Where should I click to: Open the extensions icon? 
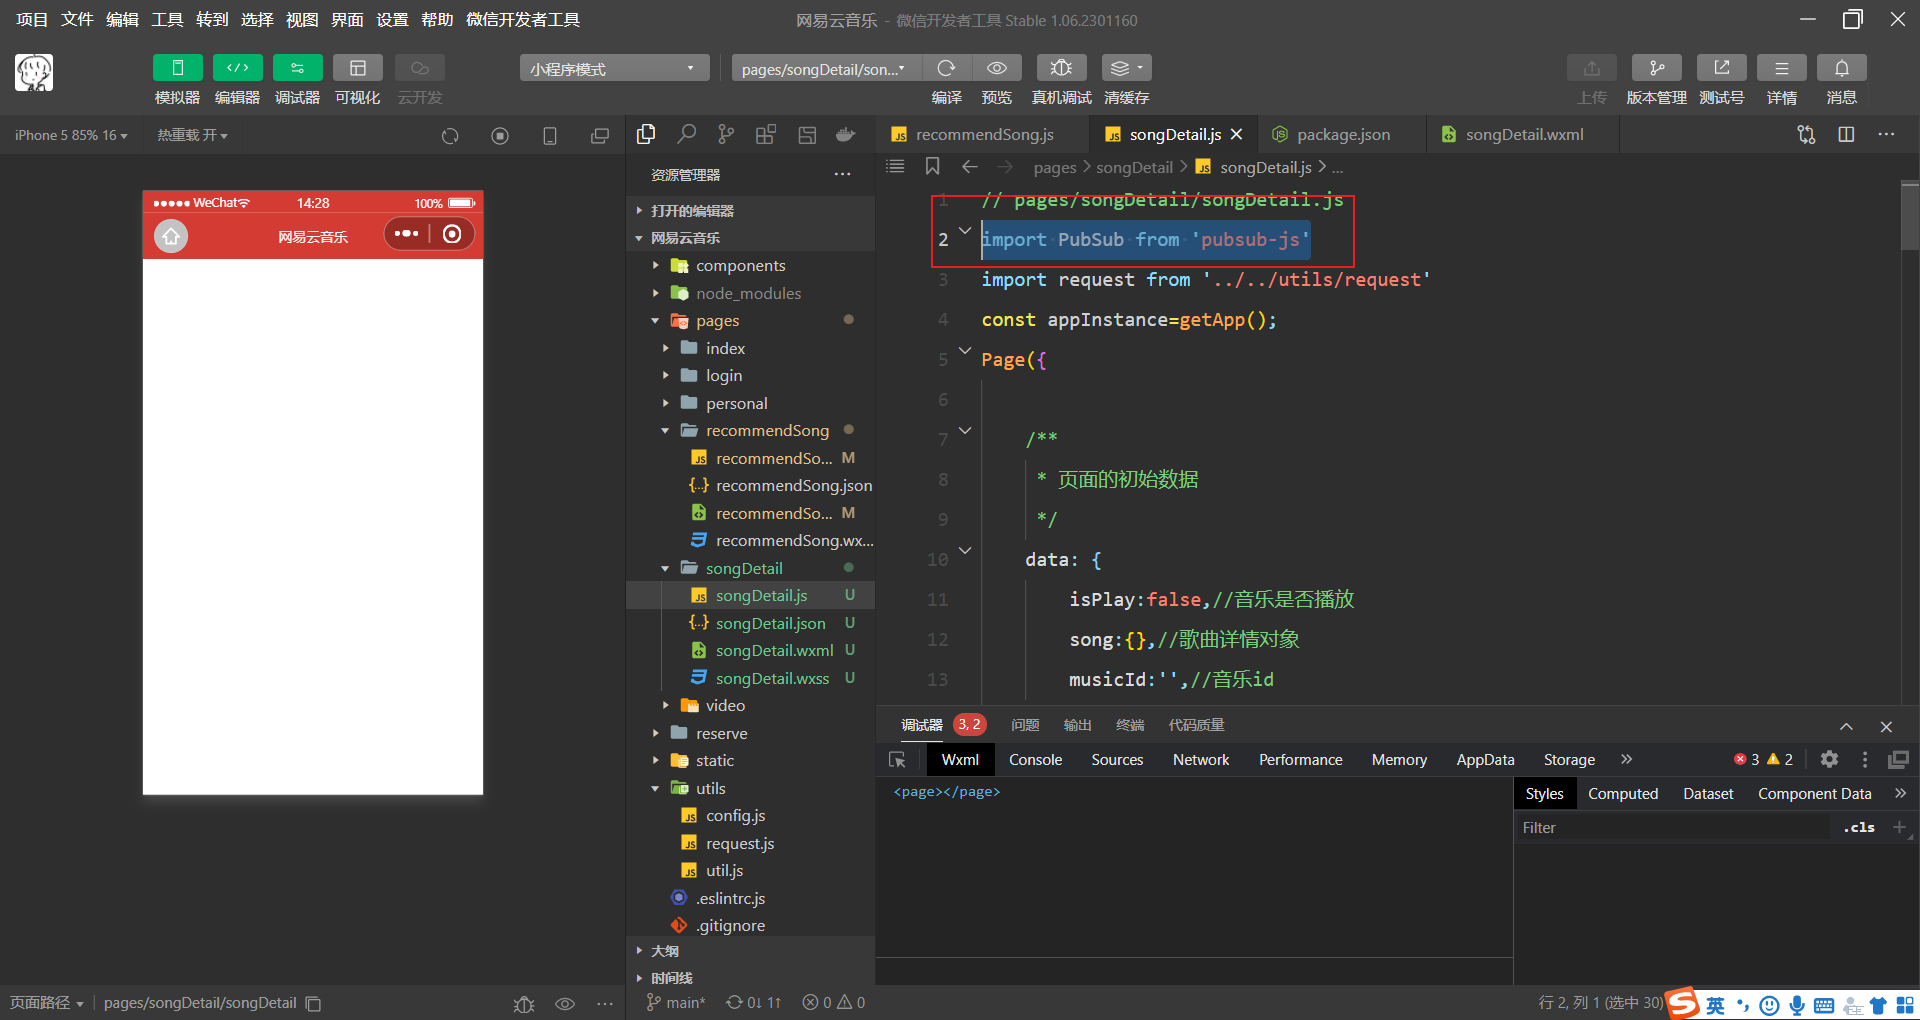(766, 134)
